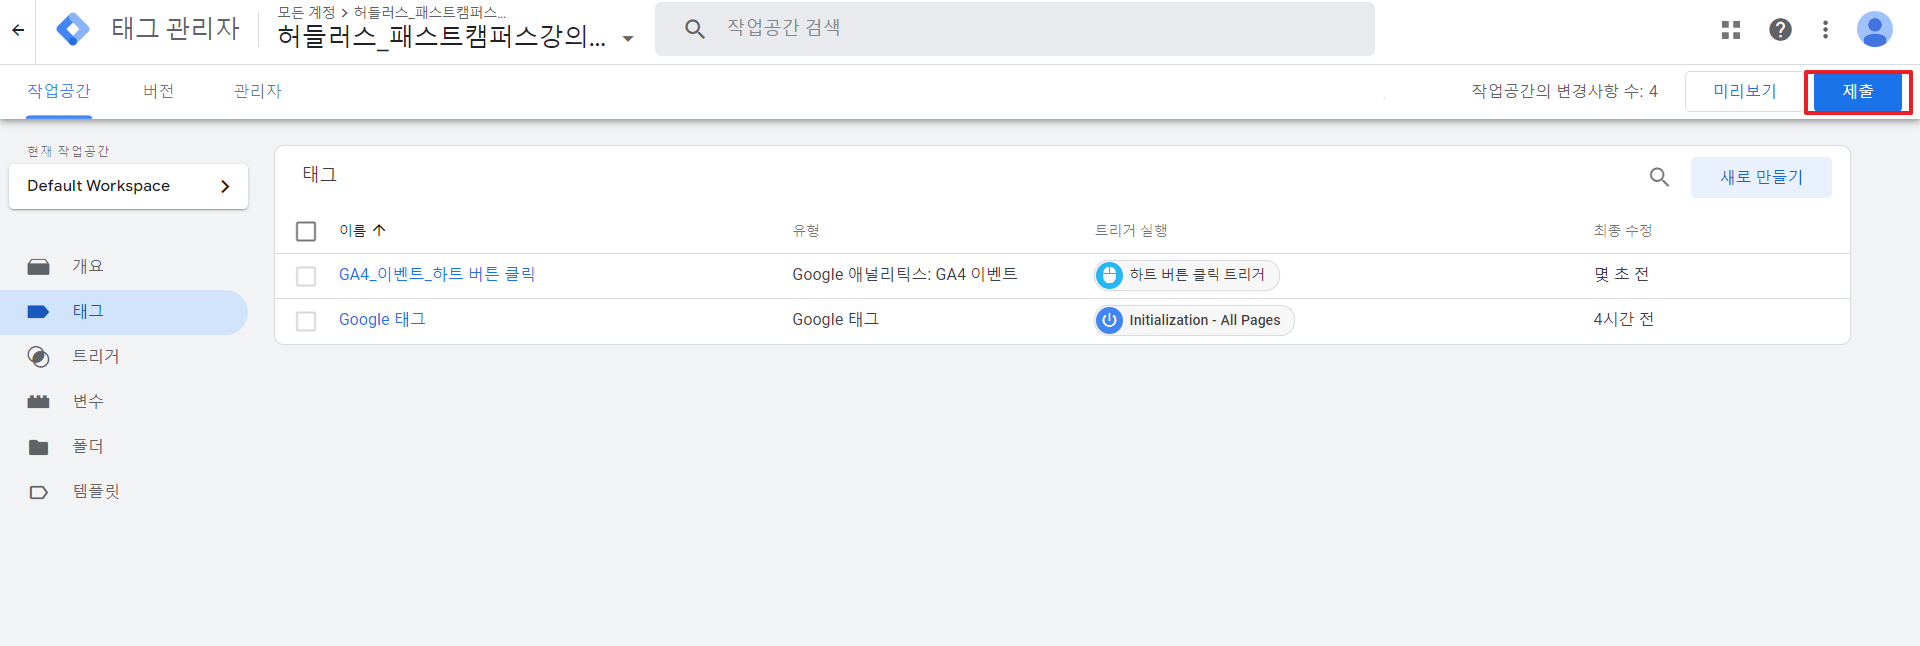Check the Google 태그 row checkbox

coord(306,321)
